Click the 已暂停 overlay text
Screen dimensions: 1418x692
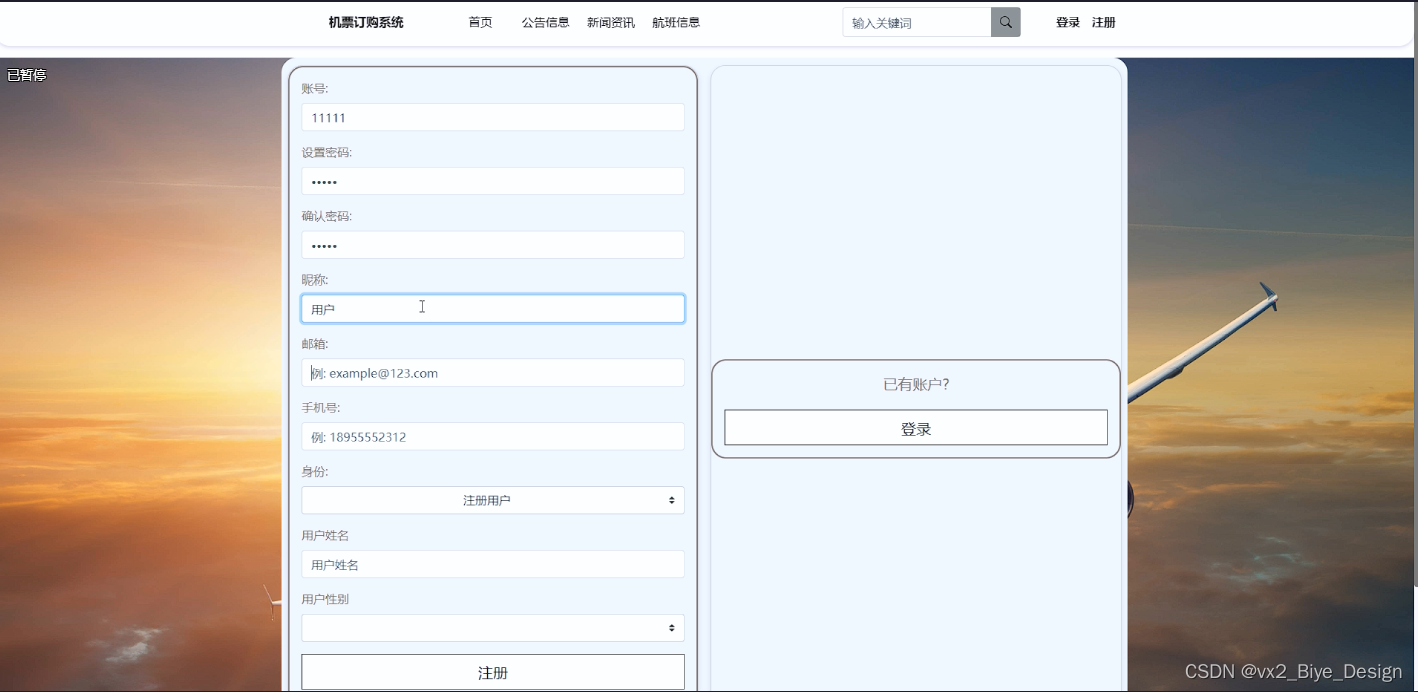pos(27,75)
